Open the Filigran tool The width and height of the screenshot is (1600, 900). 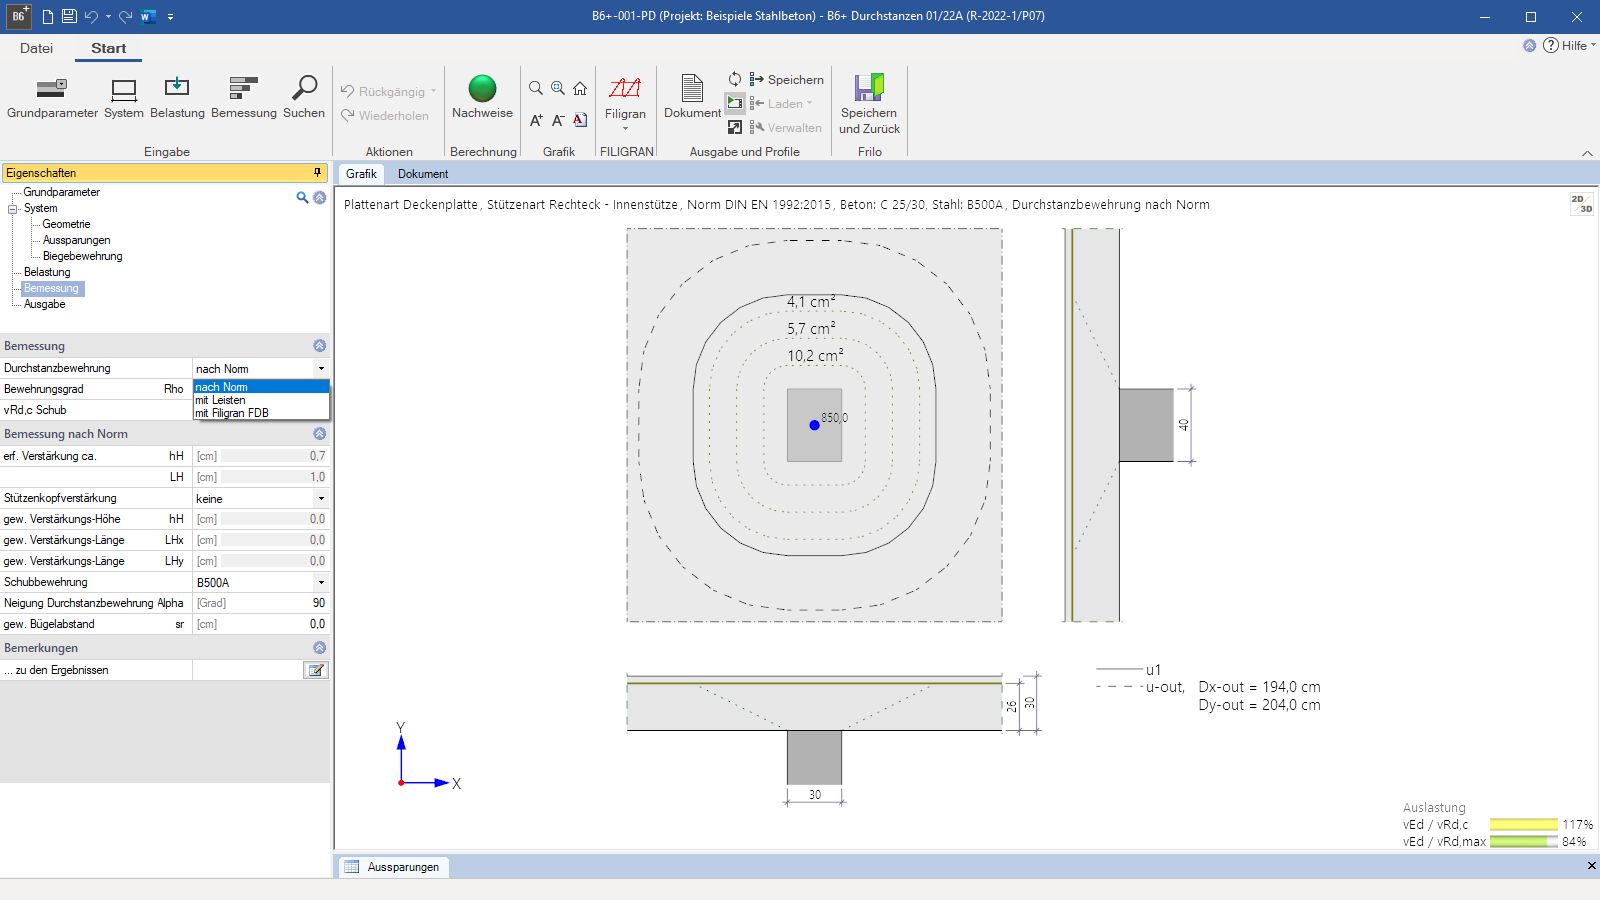point(625,98)
